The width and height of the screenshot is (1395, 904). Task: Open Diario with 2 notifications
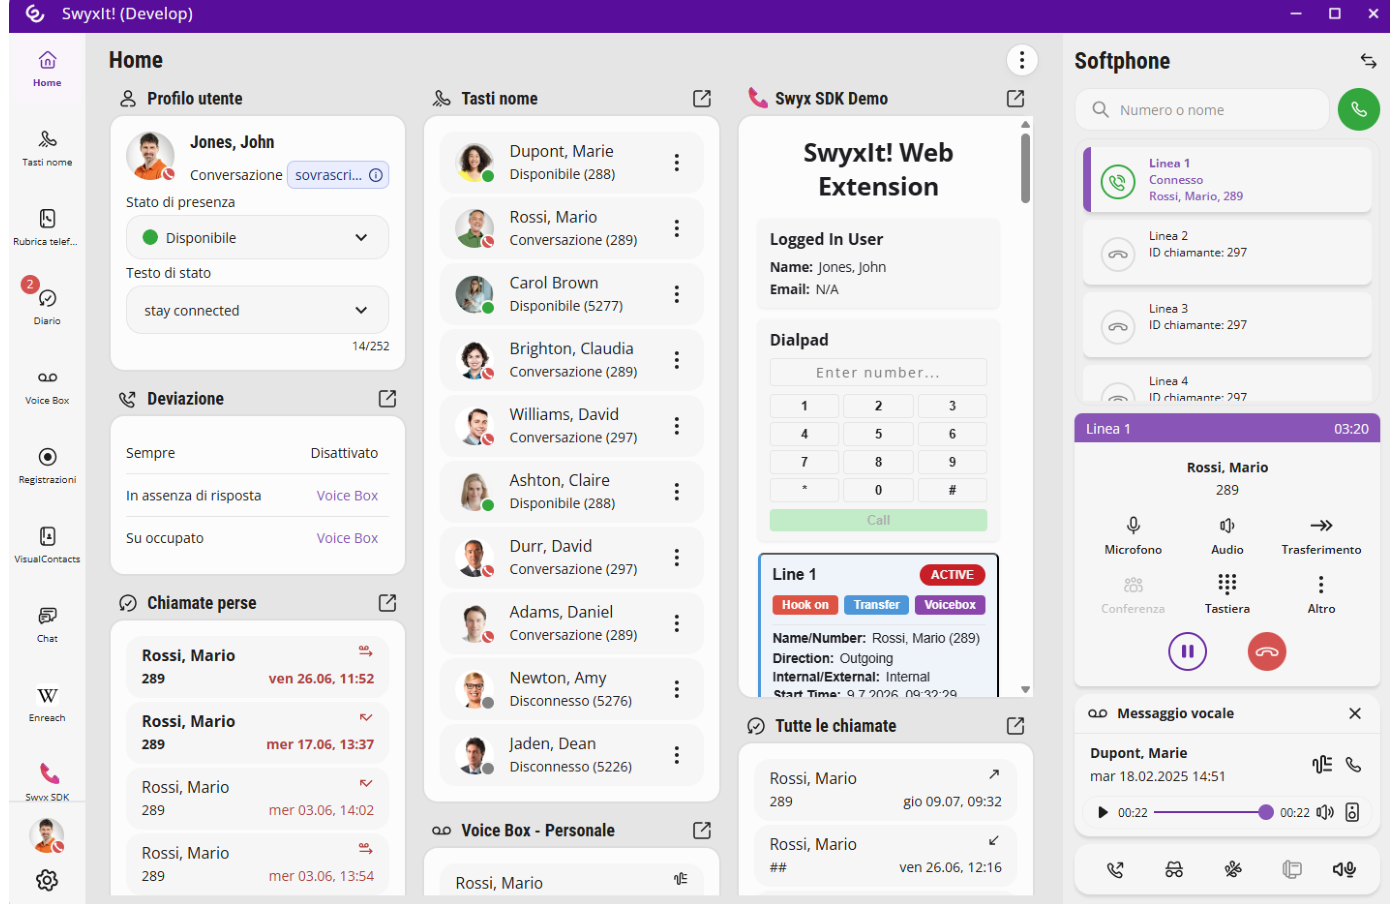pos(47,305)
